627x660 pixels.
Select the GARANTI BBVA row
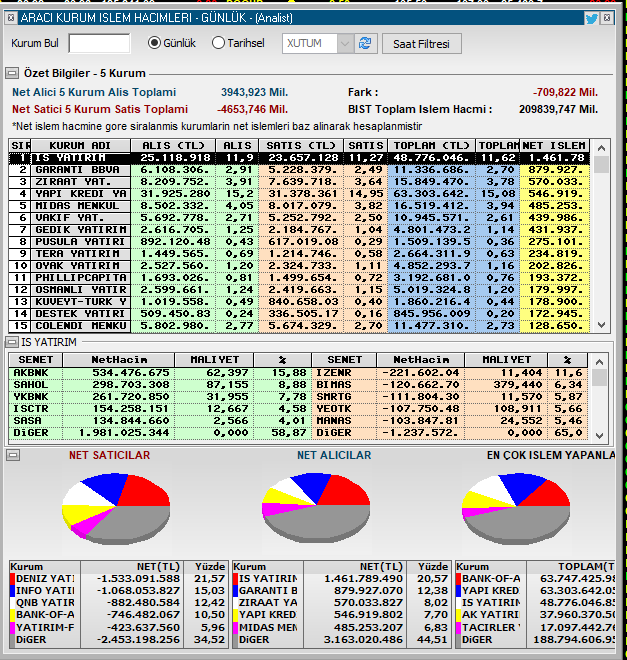click(299, 170)
